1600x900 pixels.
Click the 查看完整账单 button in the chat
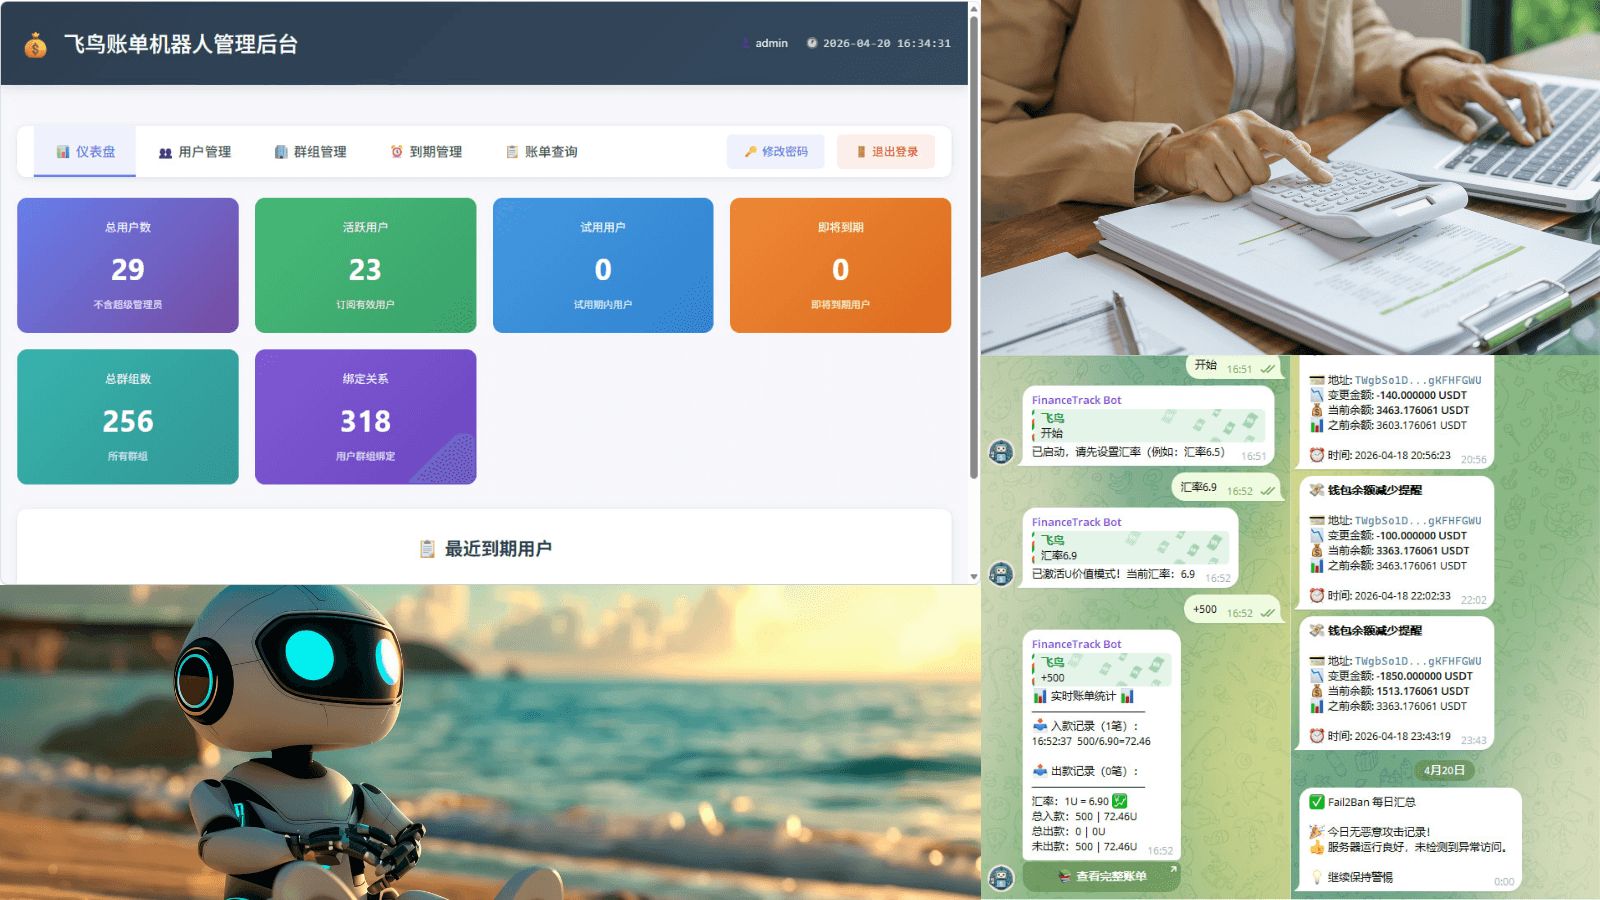click(x=1102, y=877)
